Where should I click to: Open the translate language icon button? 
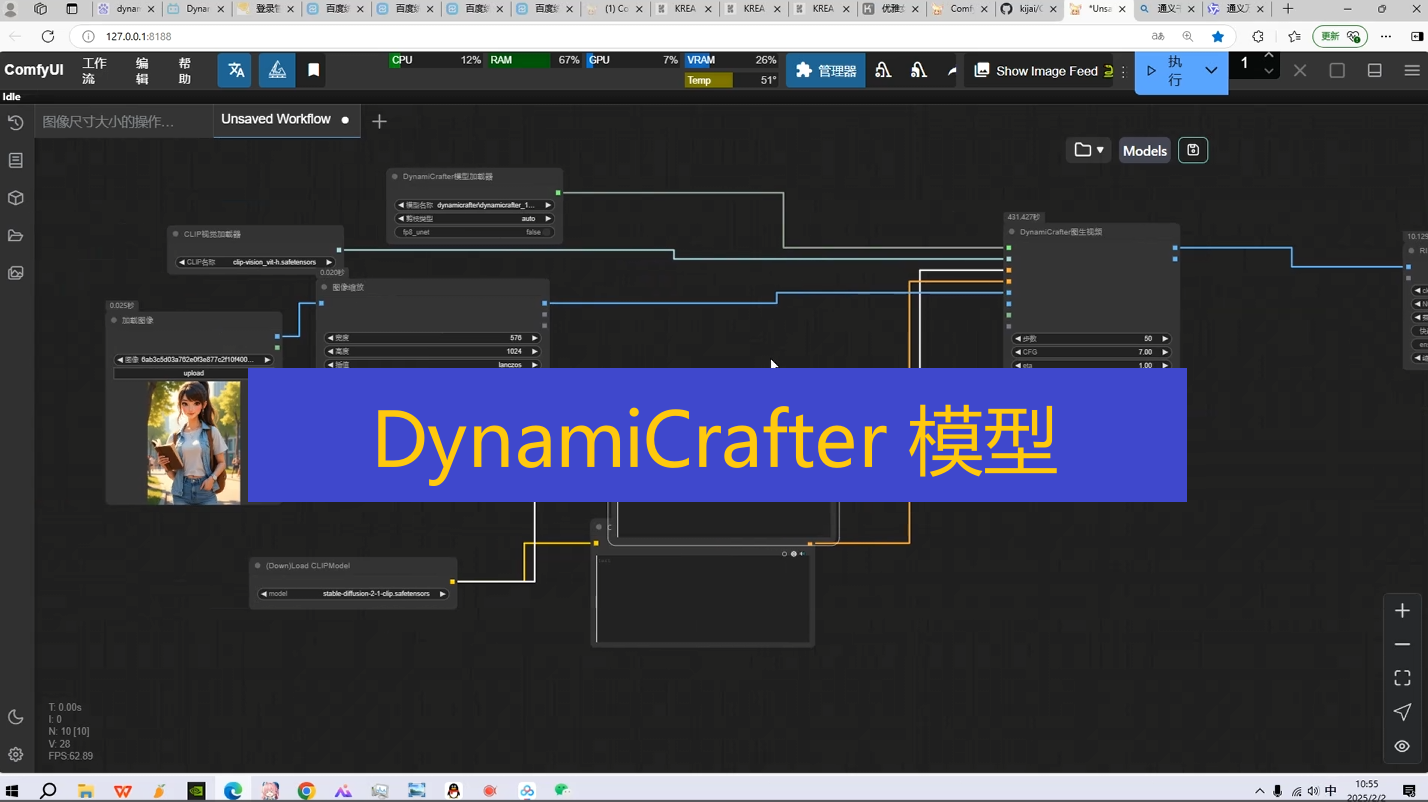236,71
